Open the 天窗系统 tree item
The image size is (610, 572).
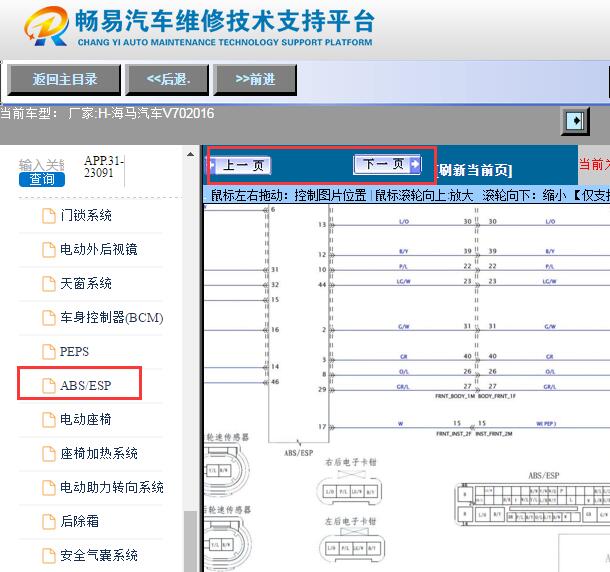point(86,284)
